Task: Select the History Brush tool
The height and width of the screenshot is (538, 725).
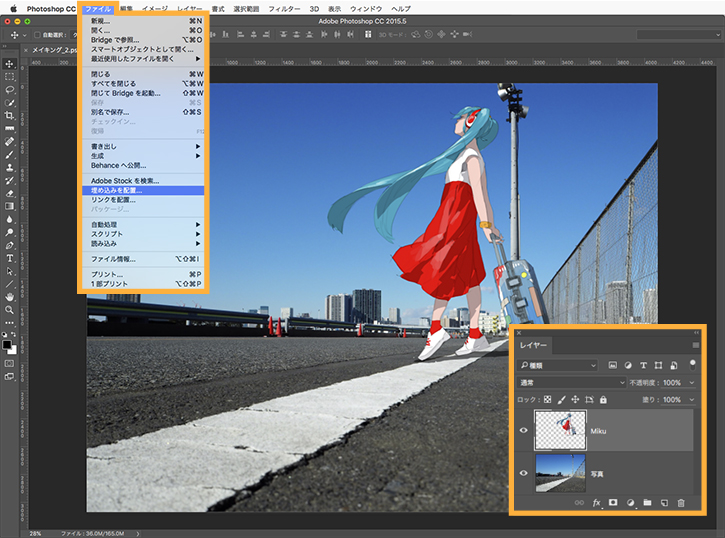Action: pyautogui.click(x=10, y=180)
